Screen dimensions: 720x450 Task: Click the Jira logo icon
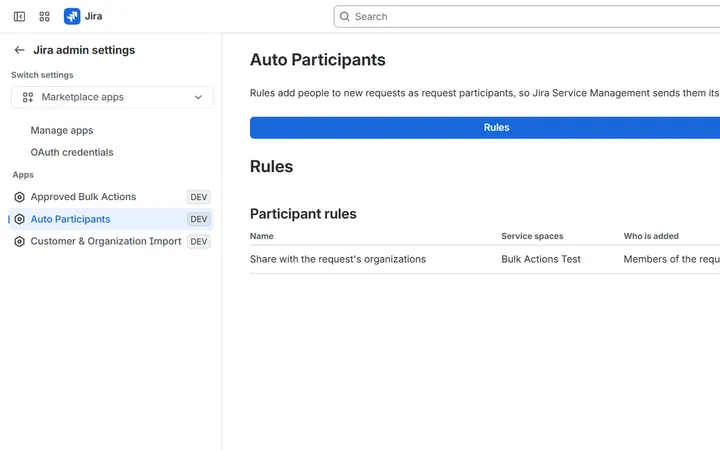(x=72, y=17)
